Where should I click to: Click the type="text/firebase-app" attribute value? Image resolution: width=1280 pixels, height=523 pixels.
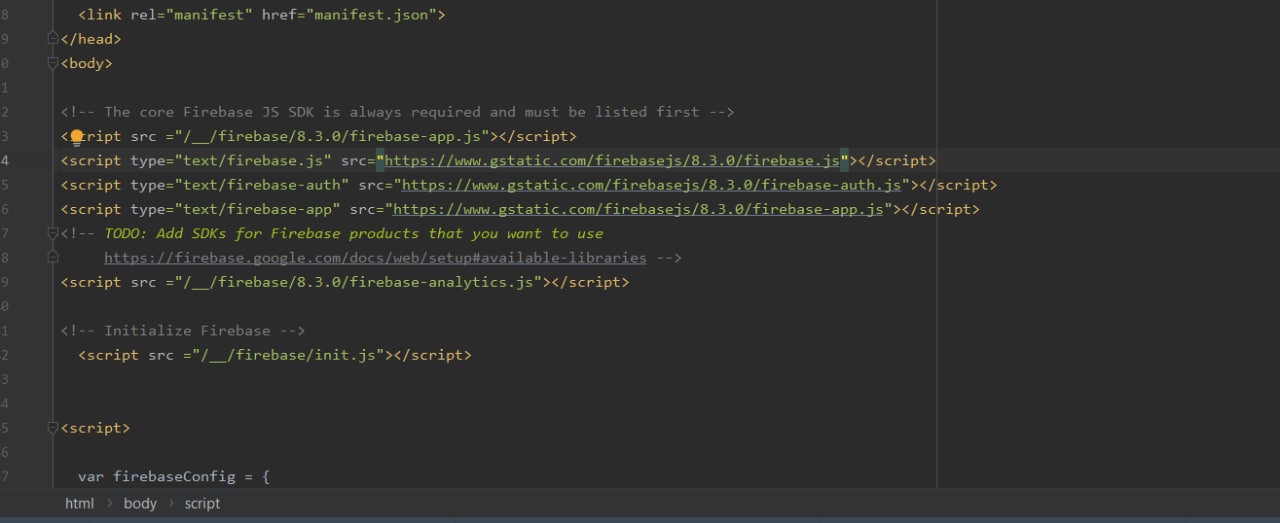point(257,209)
